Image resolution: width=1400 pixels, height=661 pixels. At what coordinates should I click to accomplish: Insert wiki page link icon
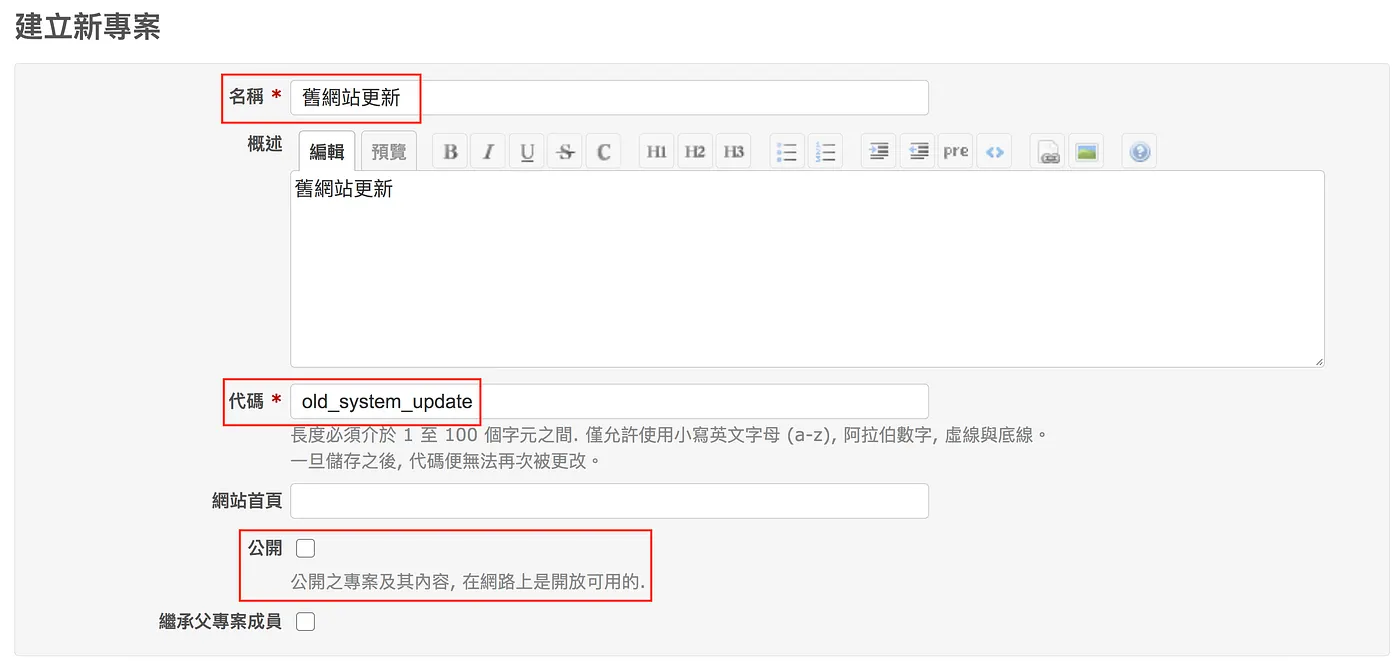click(1047, 152)
